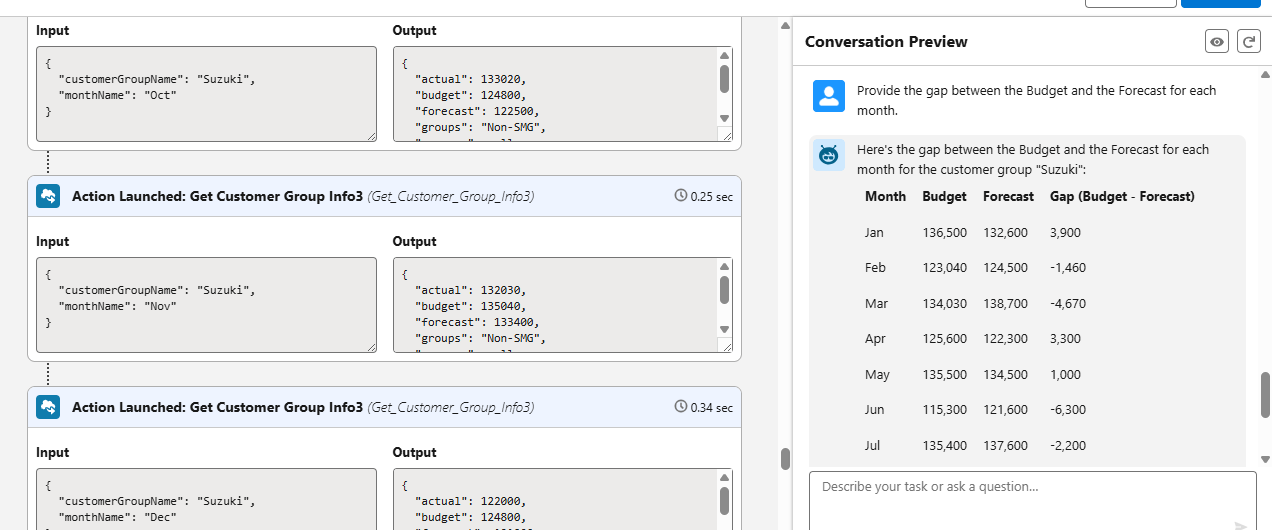
Task: Click the Oct input JSON text area
Action: (206, 94)
